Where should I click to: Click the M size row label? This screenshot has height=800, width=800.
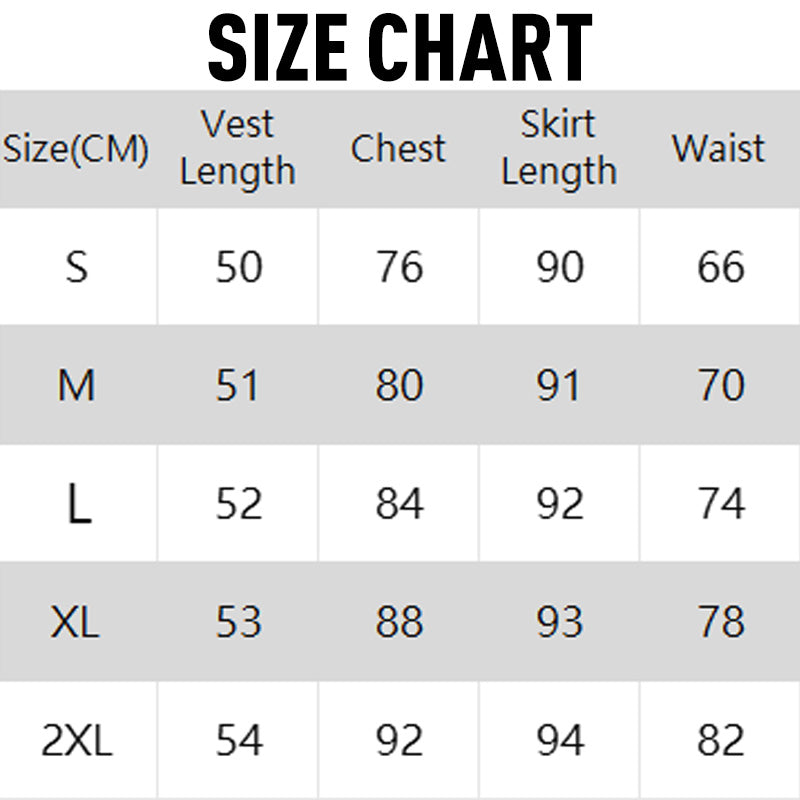77,386
